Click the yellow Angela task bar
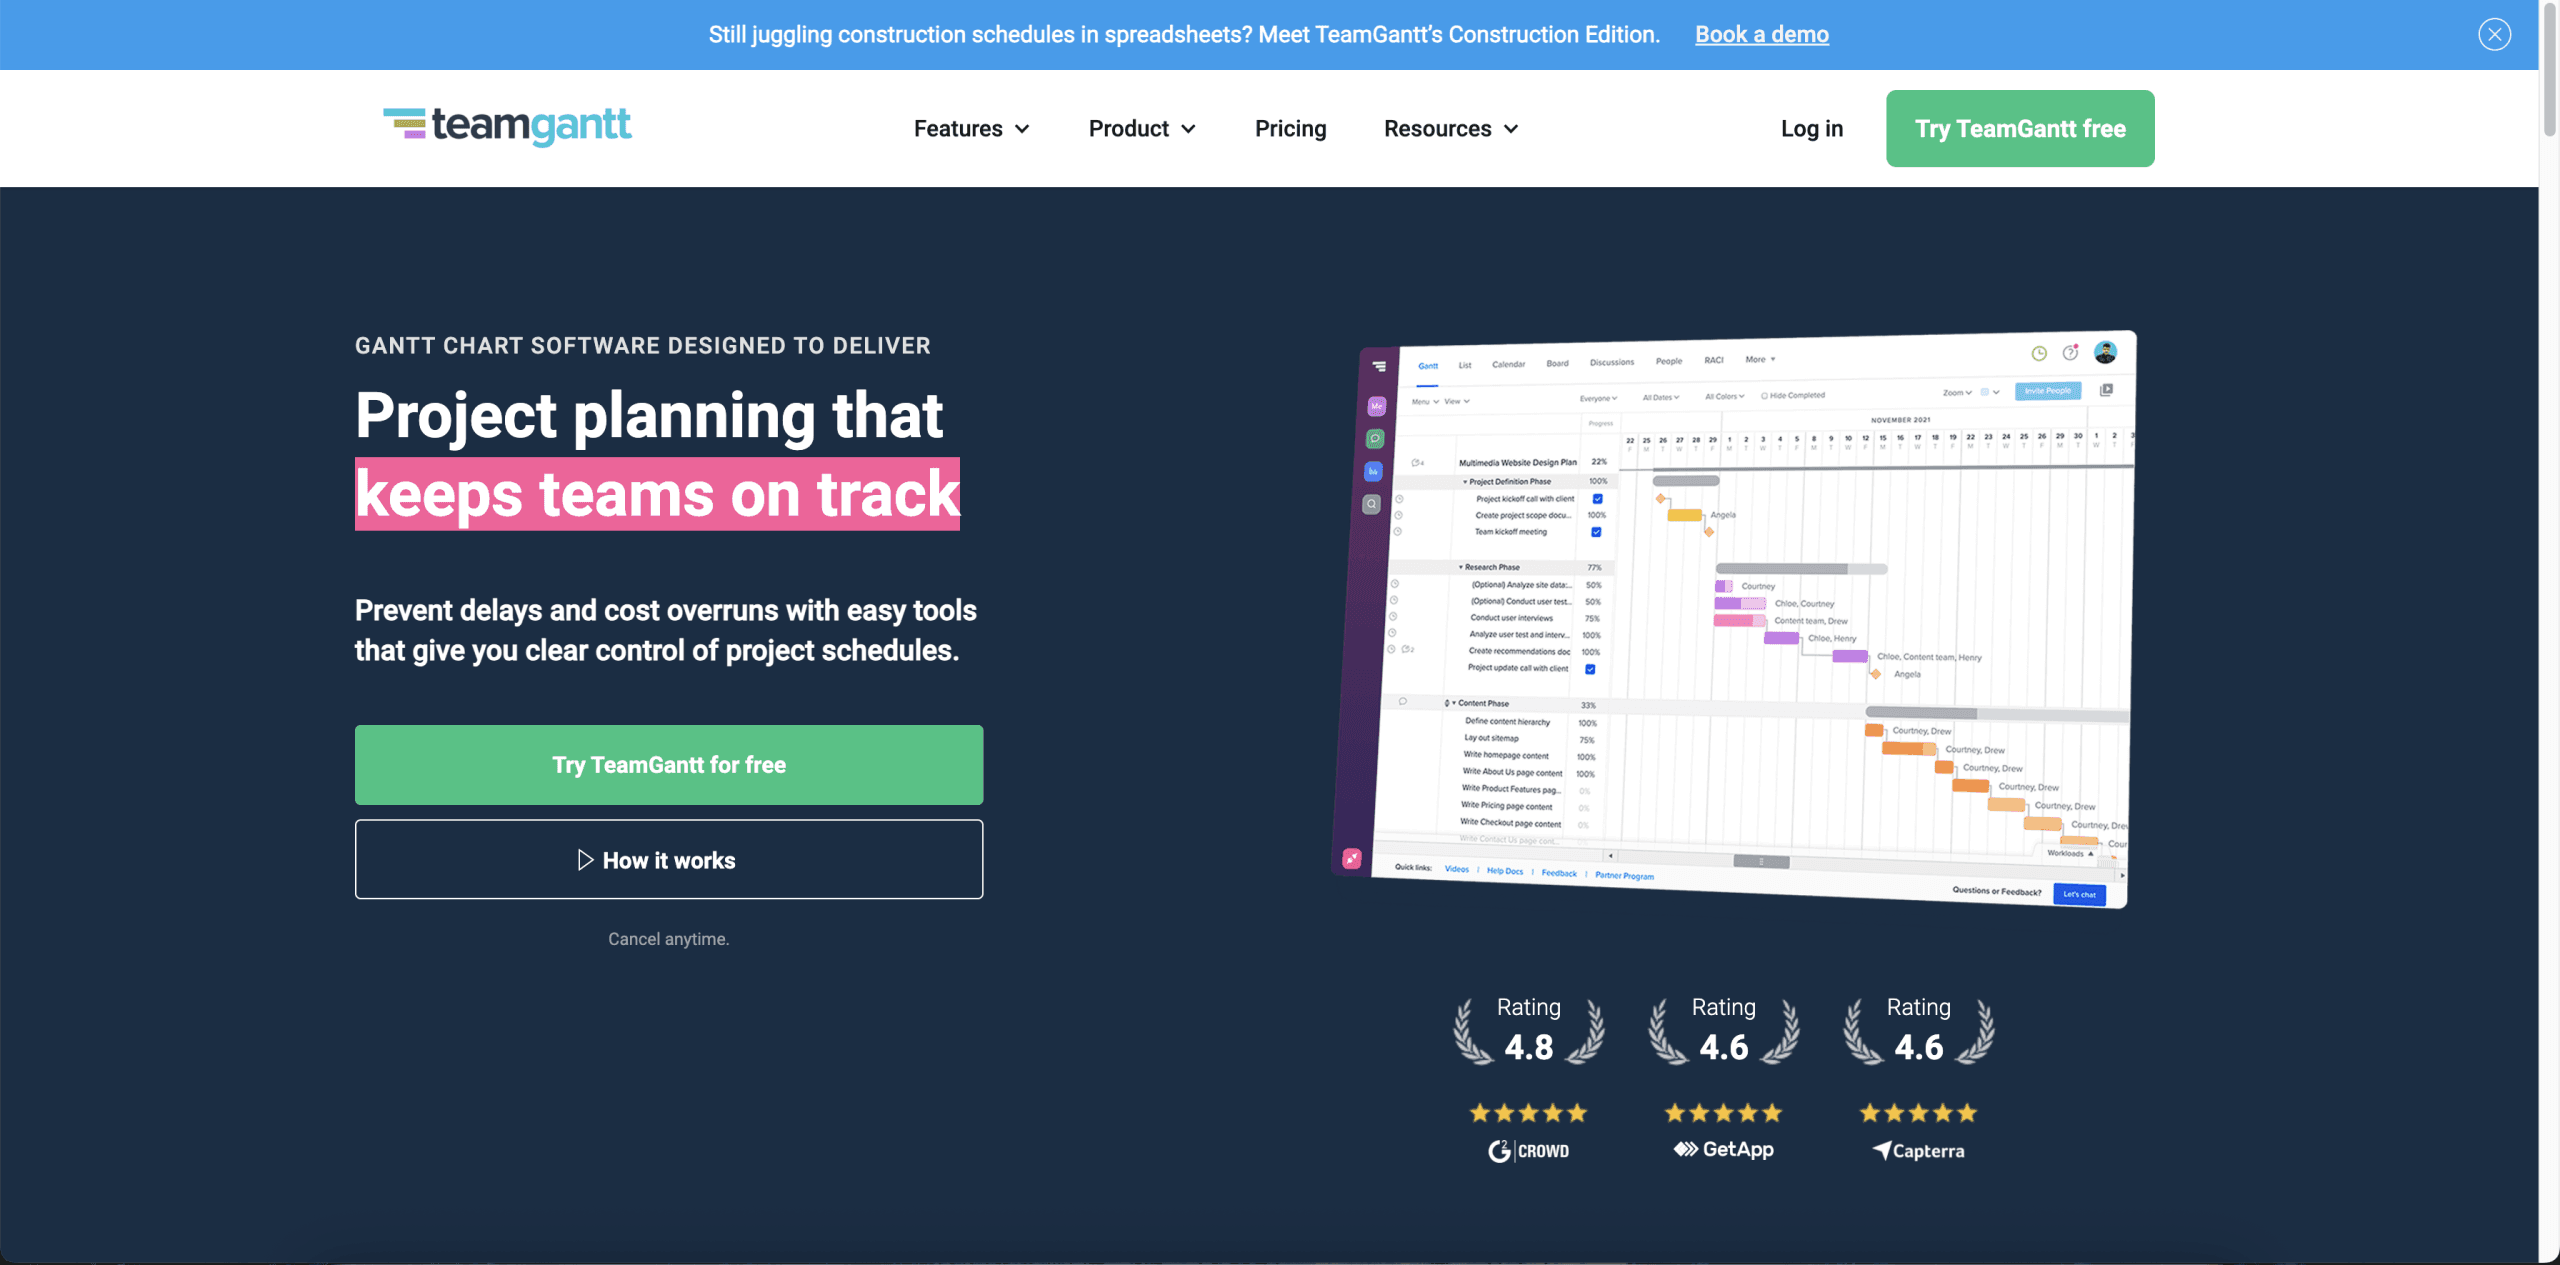 point(1684,515)
